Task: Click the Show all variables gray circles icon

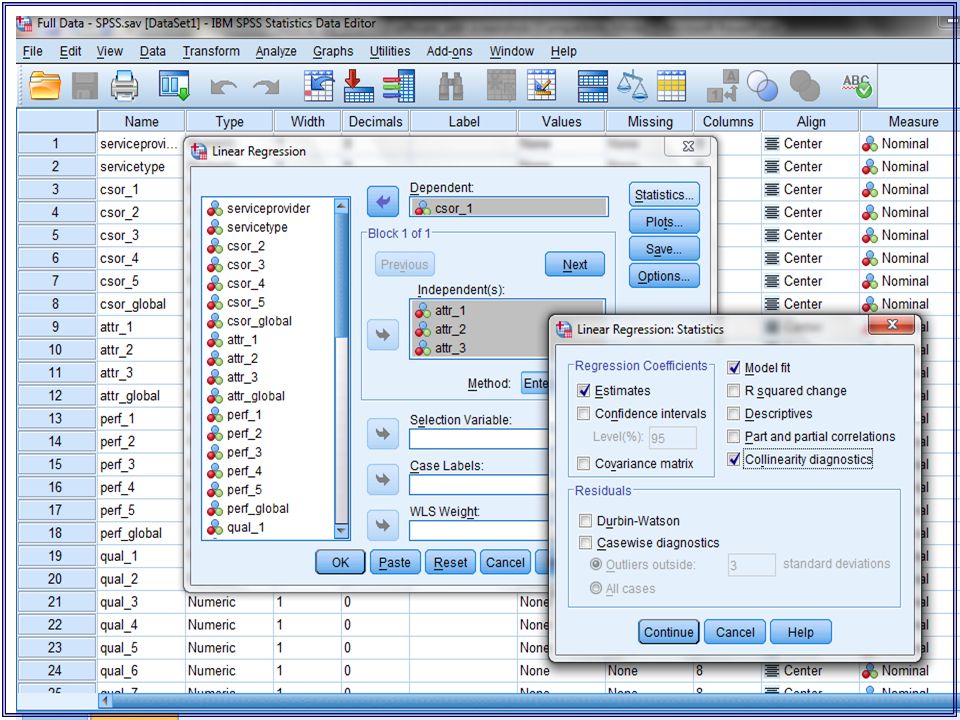Action: pos(804,86)
